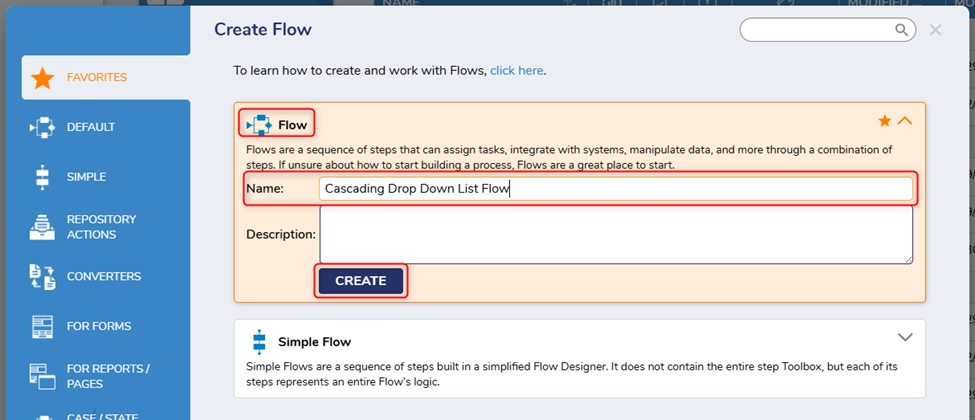Focus the search box in dialog header
Viewport: 975px width, 420px height.
pyautogui.click(x=815, y=30)
